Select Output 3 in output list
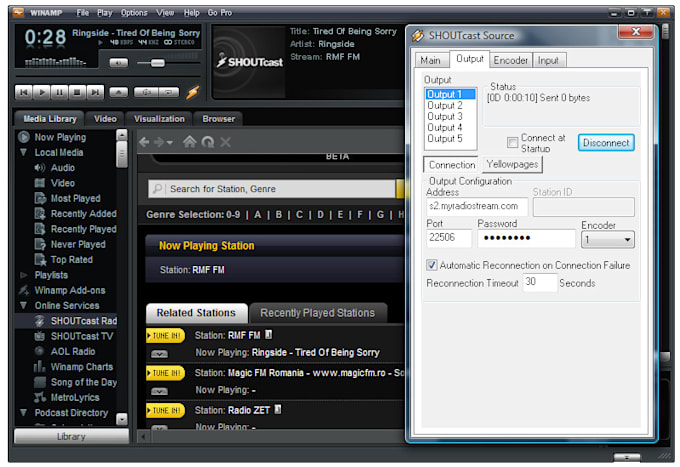This screenshot has height=467, width=680. pos(445,116)
